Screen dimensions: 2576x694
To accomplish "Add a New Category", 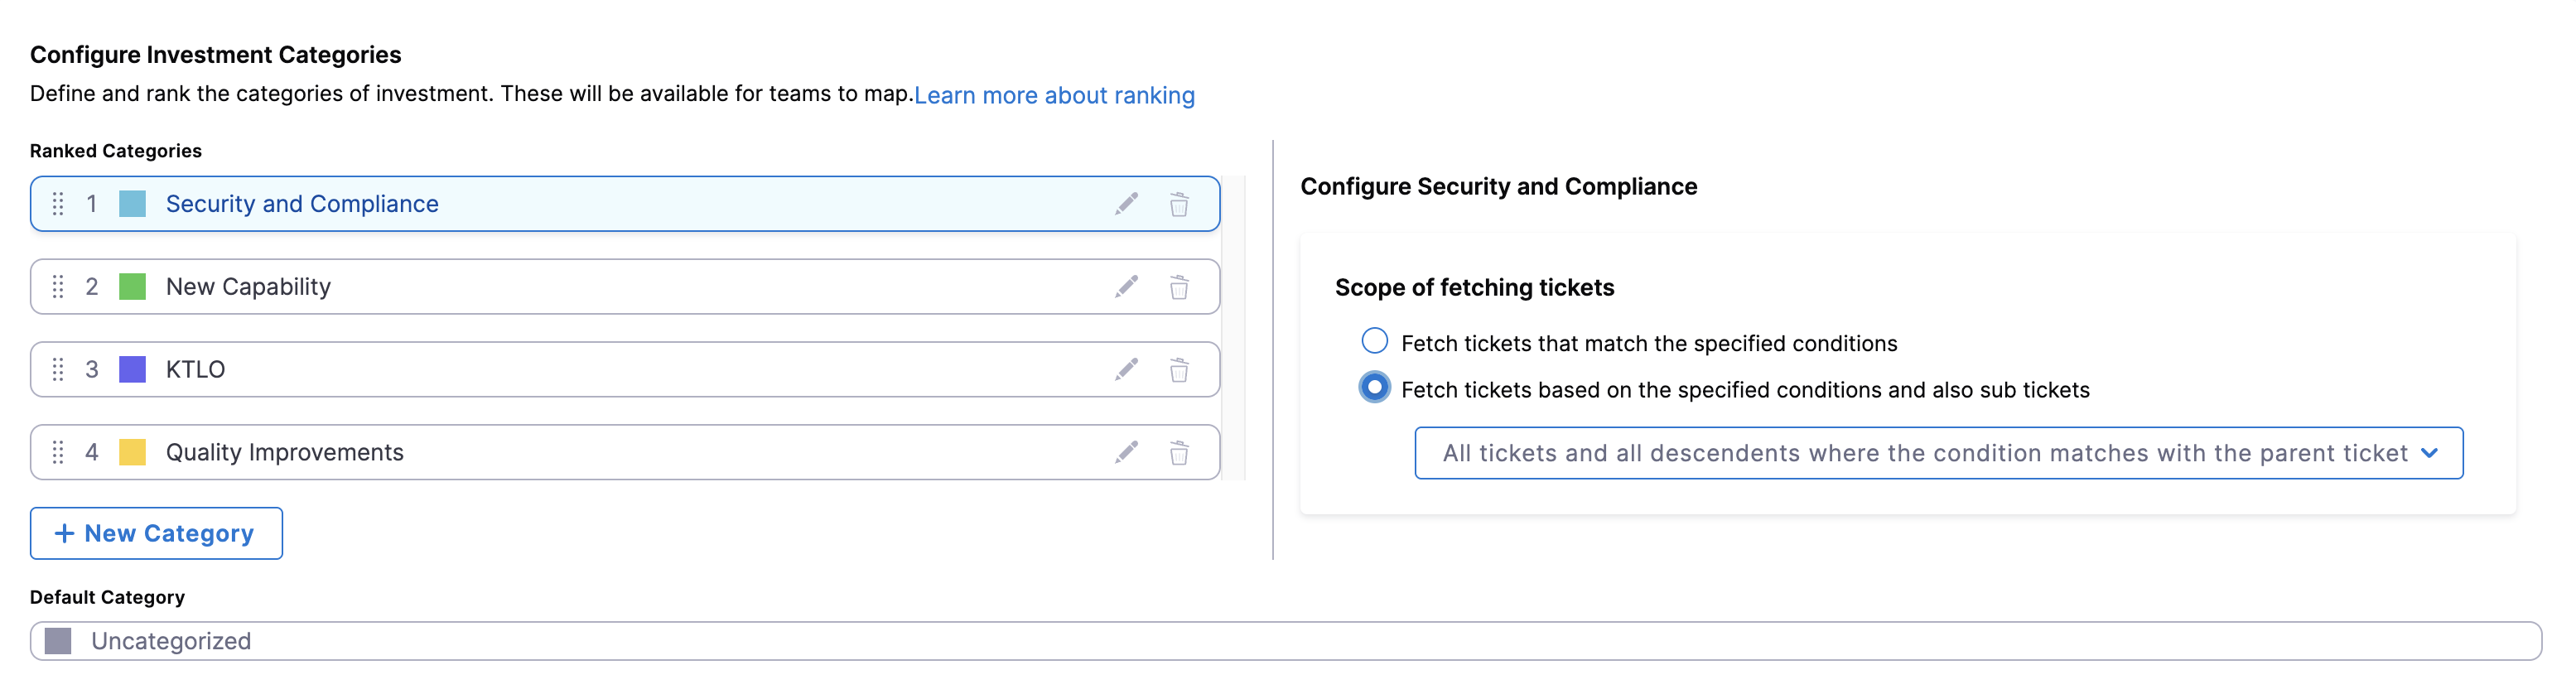I will [x=156, y=533].
